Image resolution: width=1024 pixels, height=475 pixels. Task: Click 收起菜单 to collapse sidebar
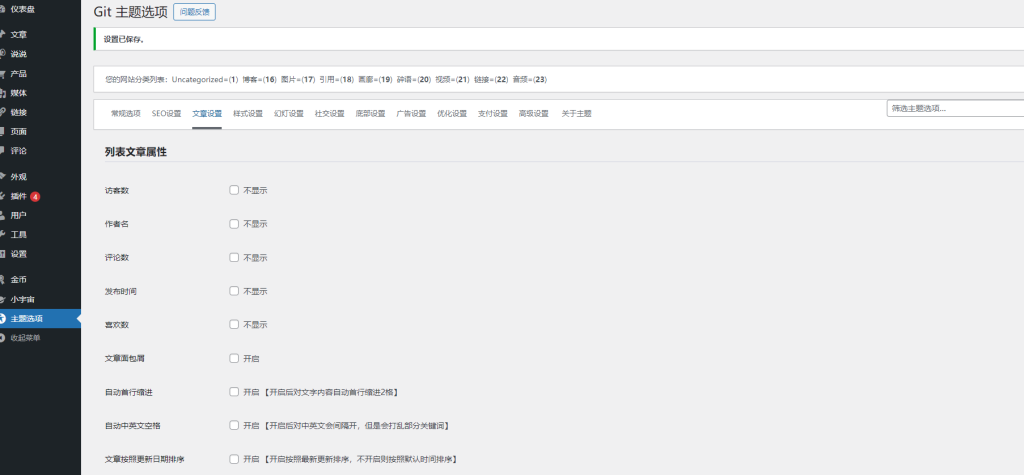[25, 338]
